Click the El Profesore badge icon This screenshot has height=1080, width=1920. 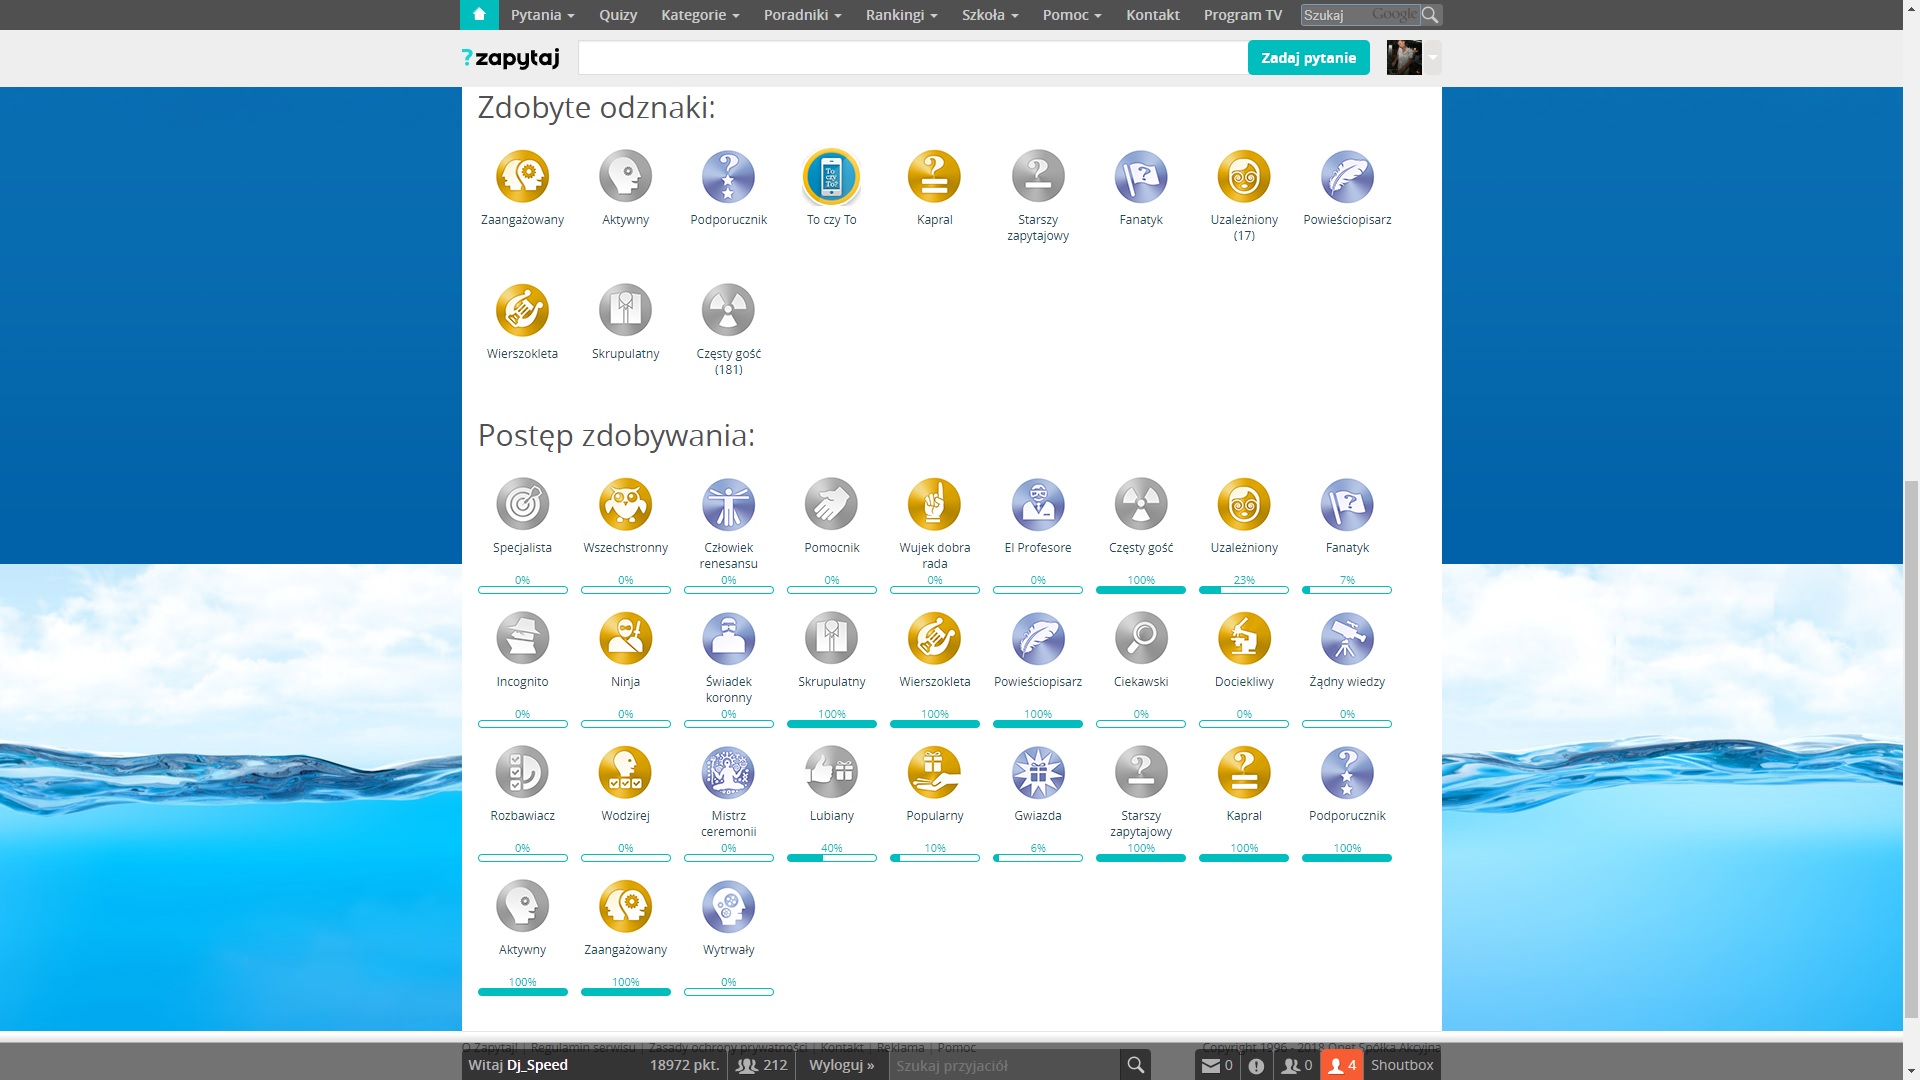[x=1037, y=505]
